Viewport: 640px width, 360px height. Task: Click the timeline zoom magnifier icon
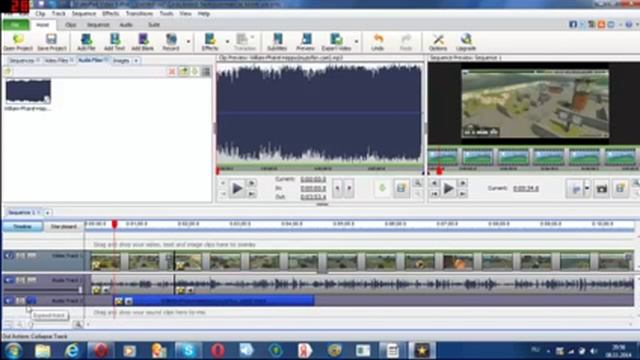[x=78, y=324]
